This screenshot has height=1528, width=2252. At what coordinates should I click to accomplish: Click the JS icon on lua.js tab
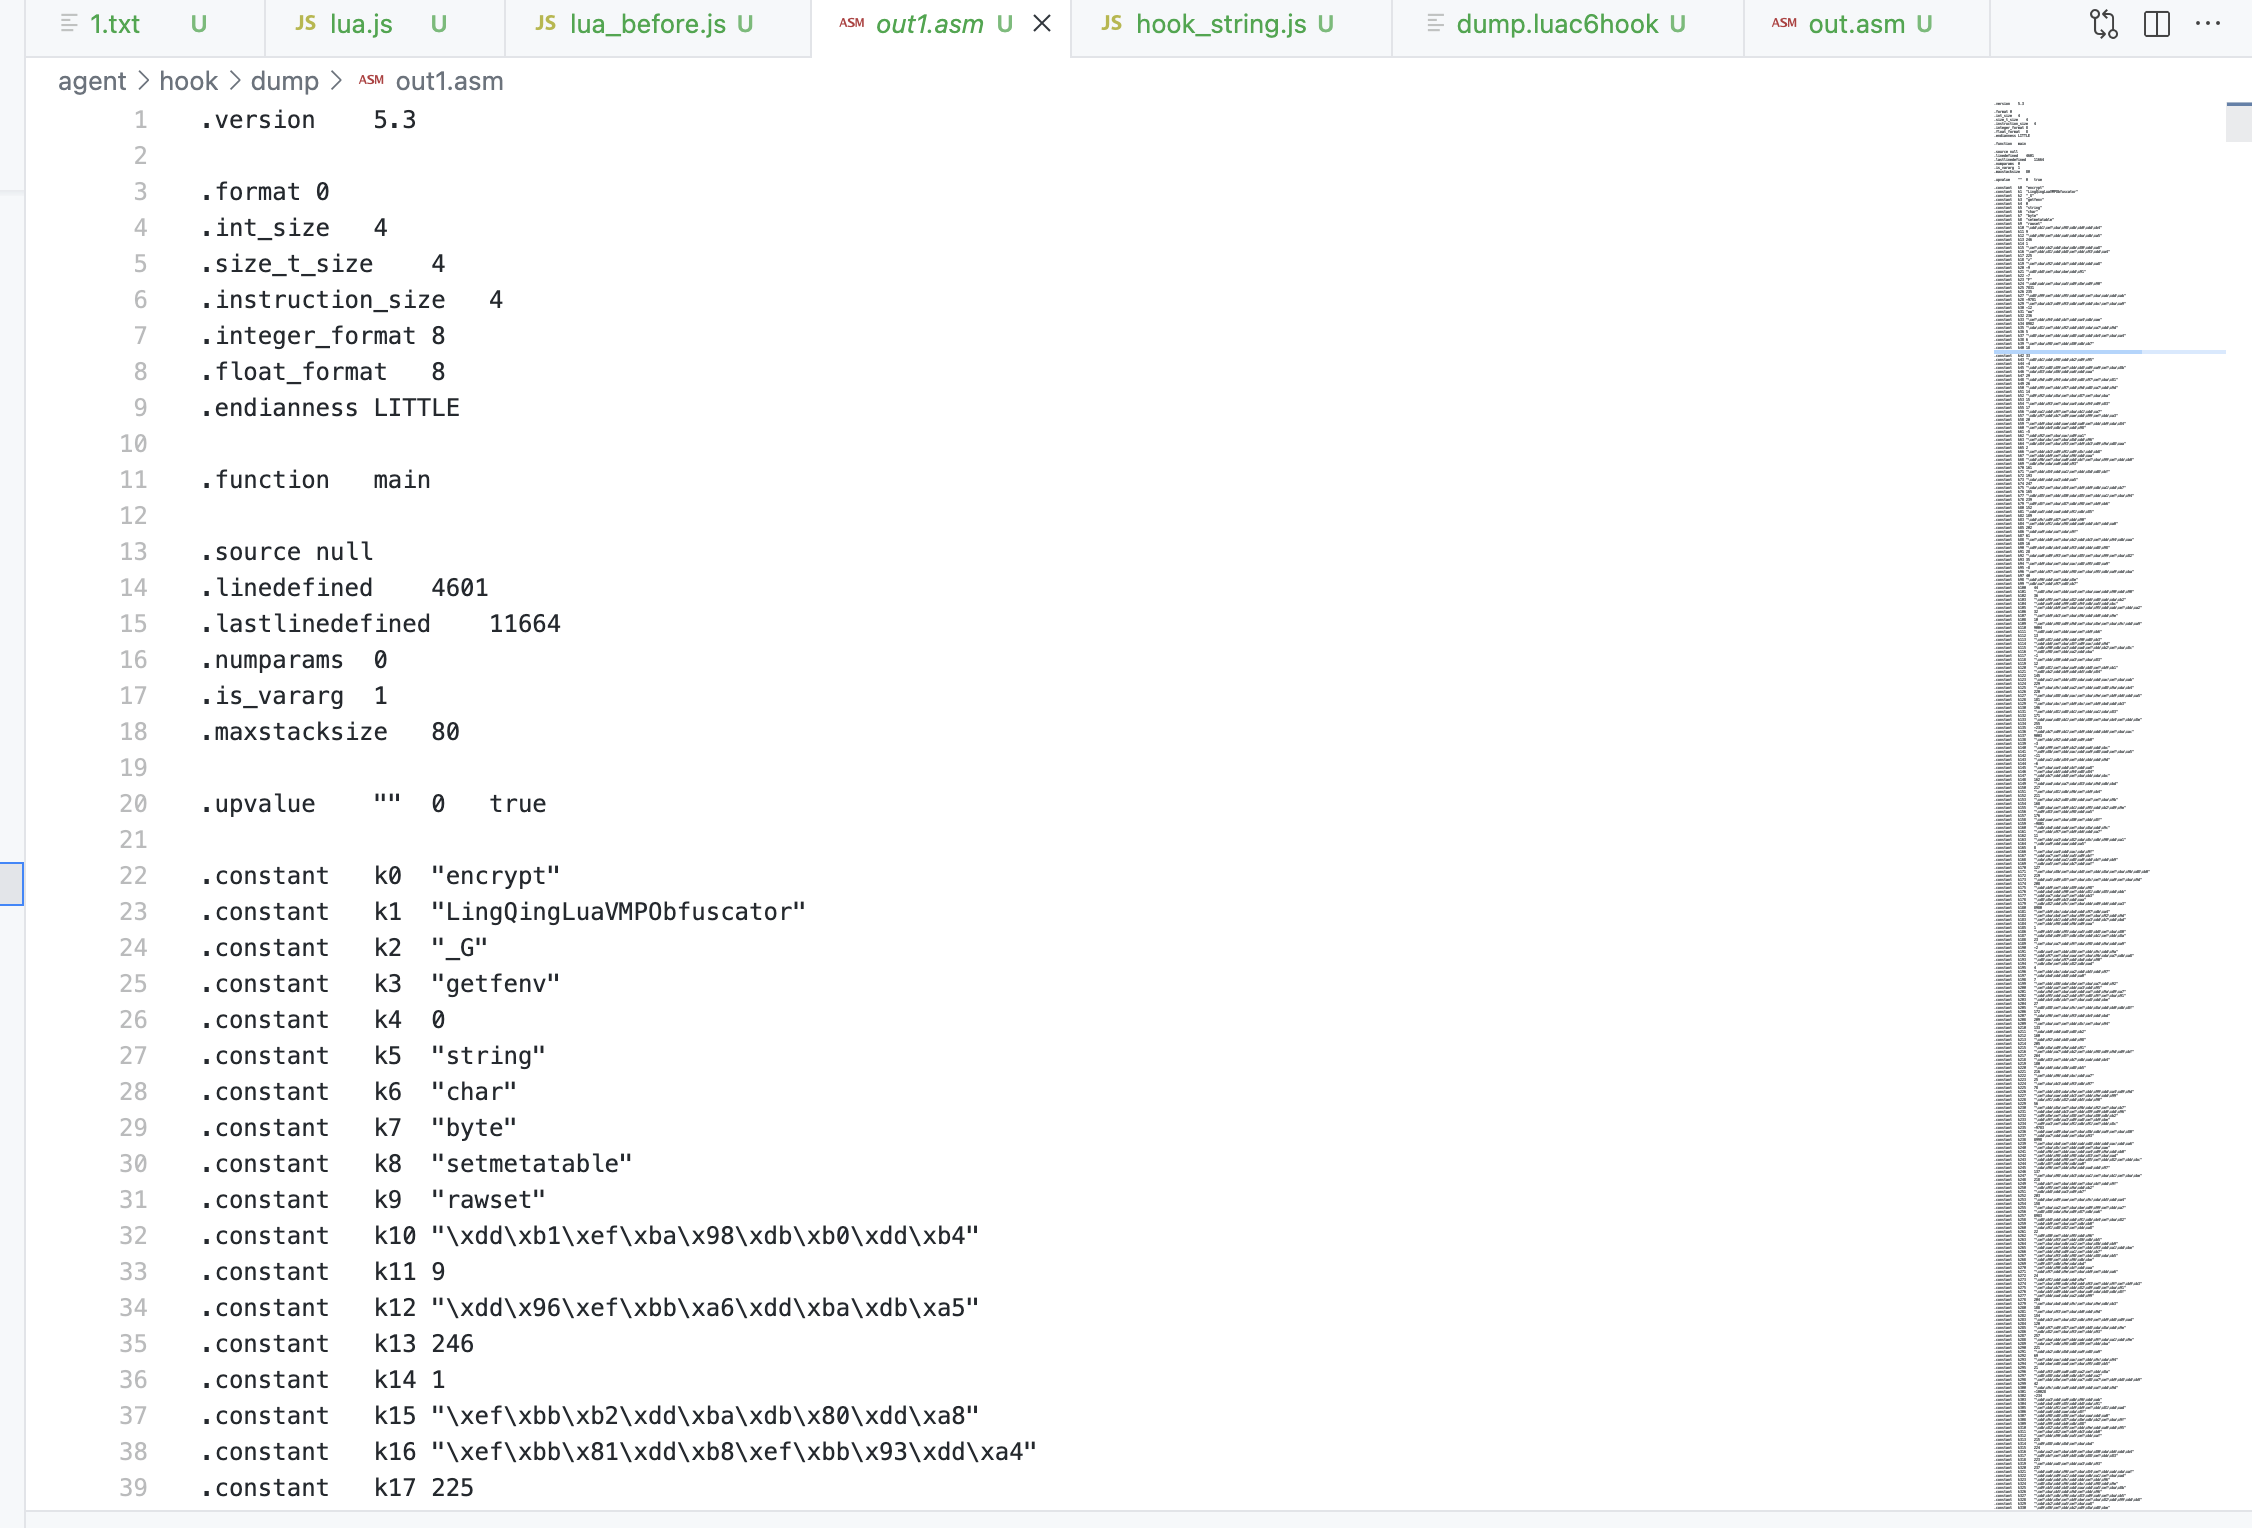coord(306,24)
